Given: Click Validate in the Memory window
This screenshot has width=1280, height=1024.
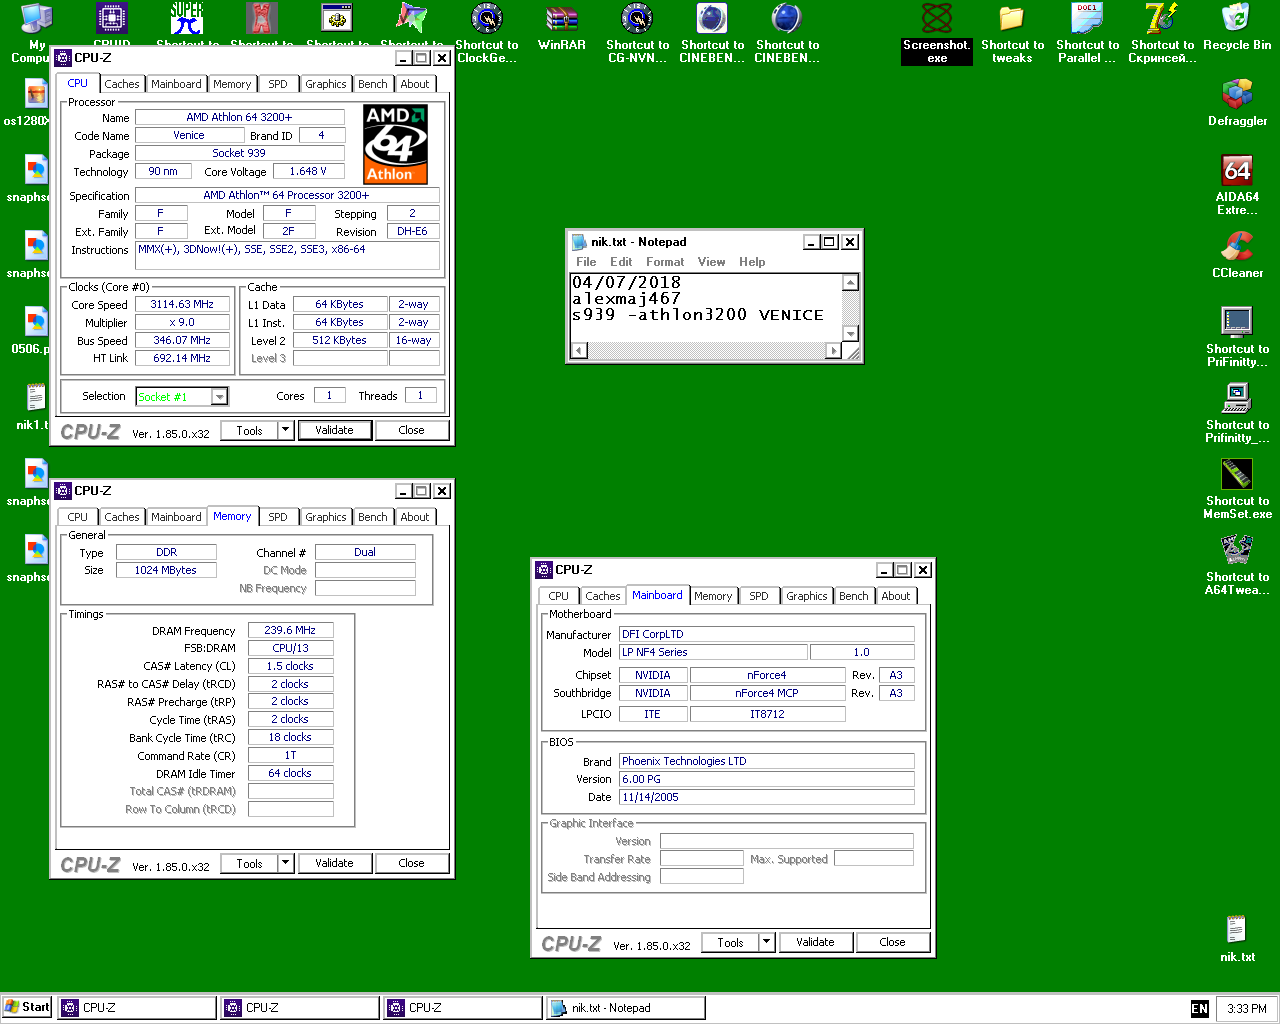Looking at the screenshot, I should coord(334,863).
